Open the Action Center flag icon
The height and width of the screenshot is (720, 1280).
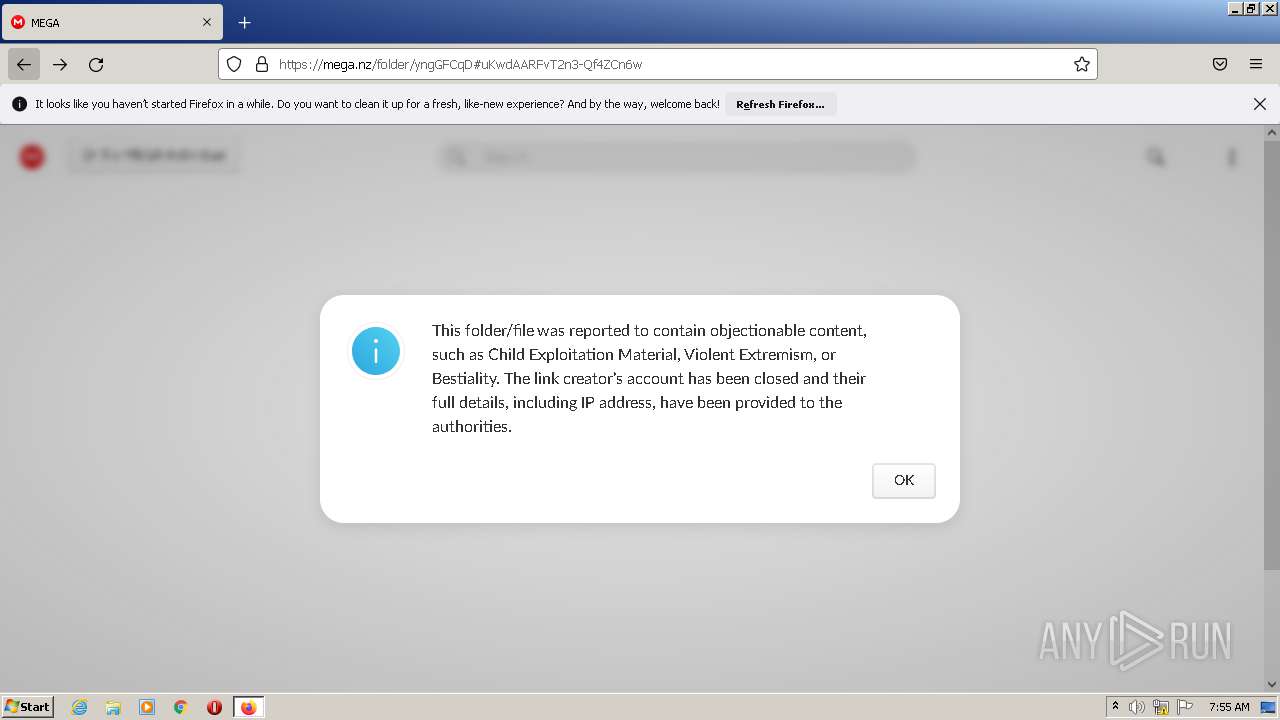[1185, 707]
